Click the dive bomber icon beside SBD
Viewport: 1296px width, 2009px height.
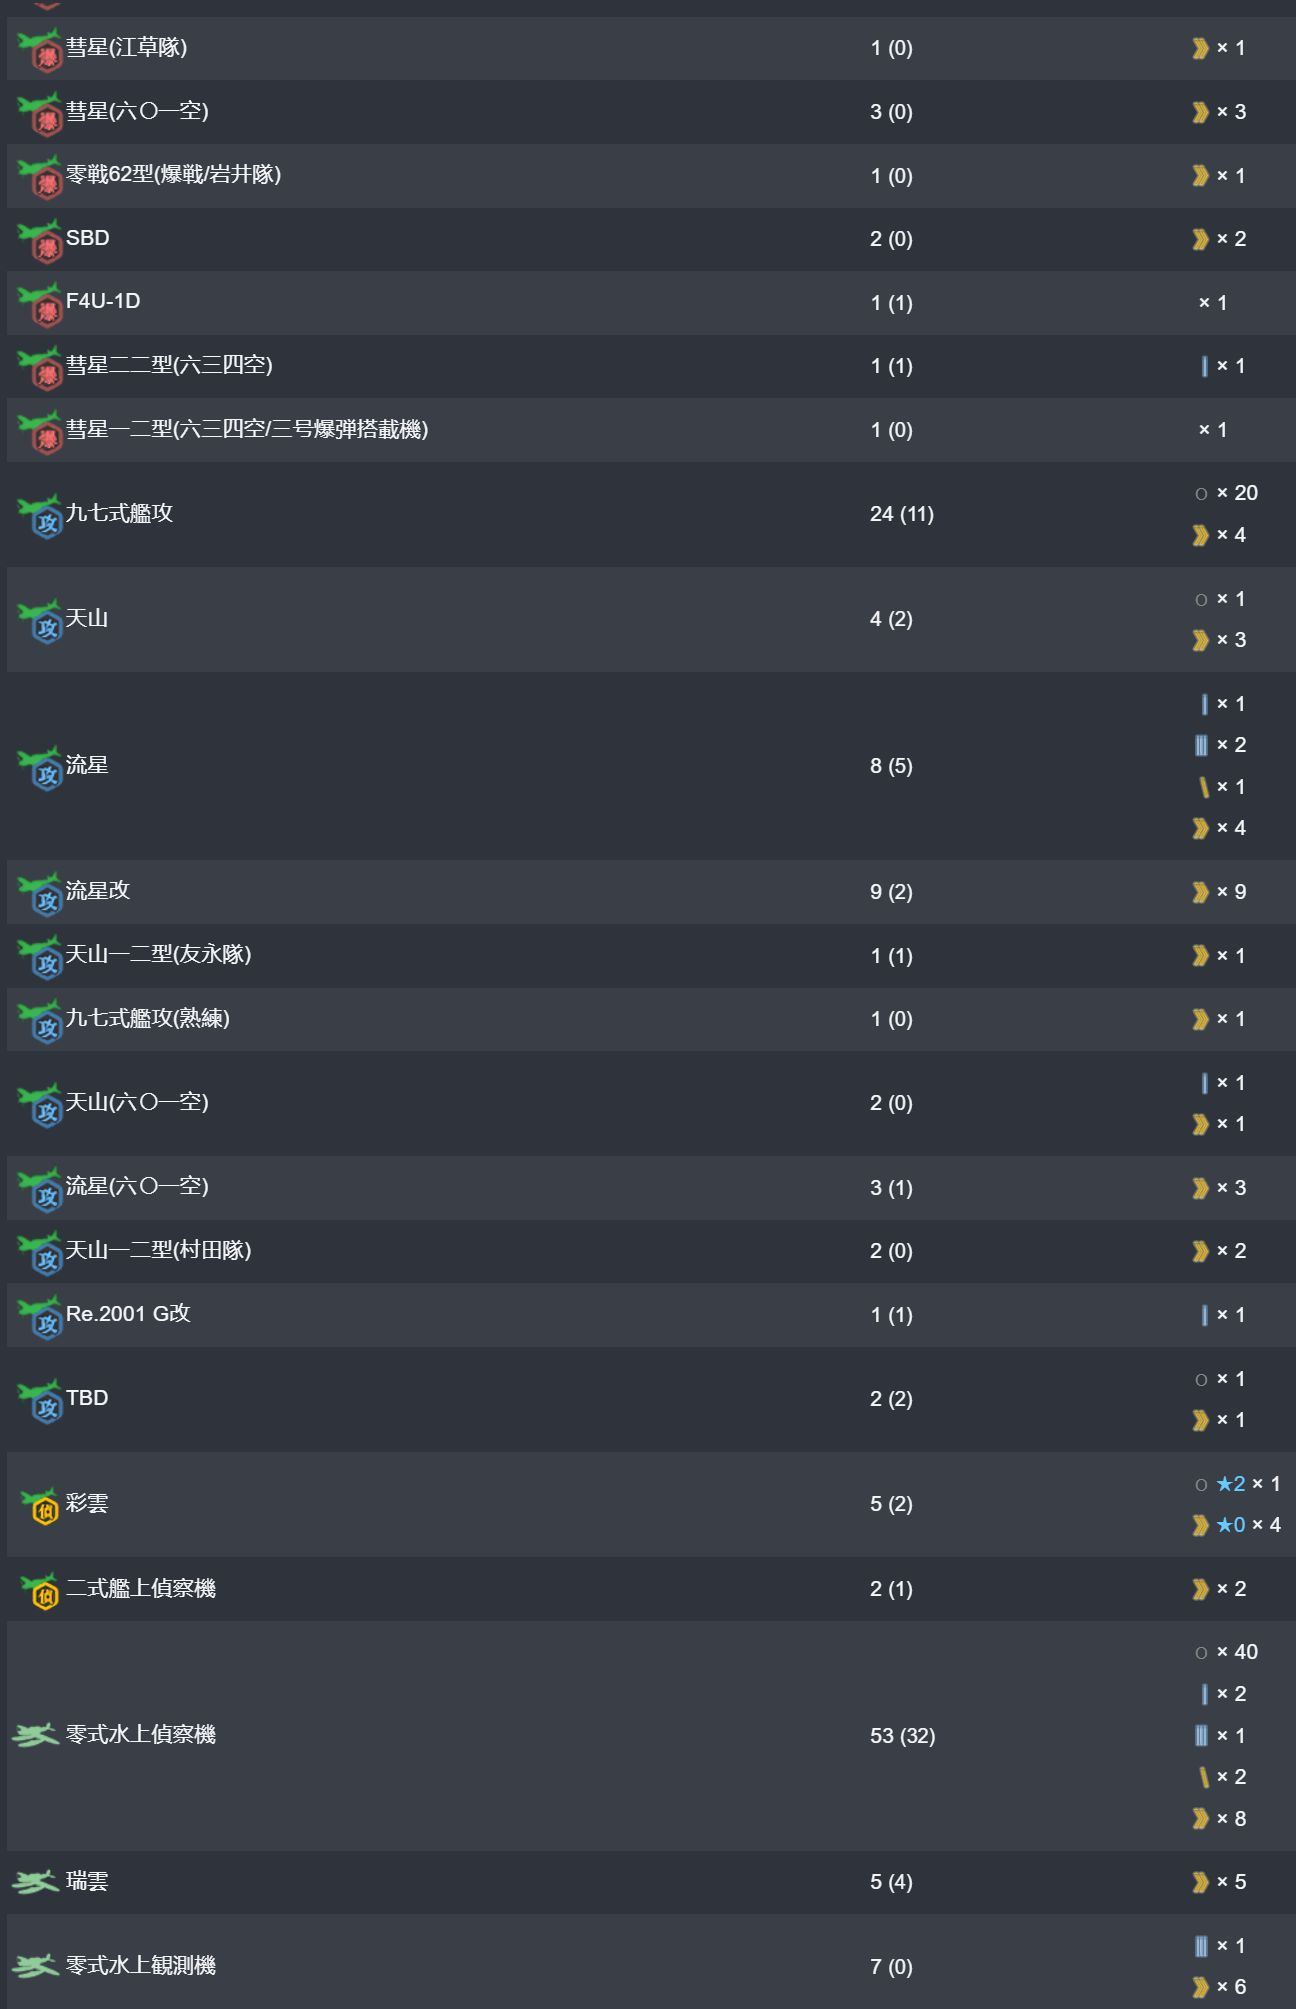pos(40,241)
